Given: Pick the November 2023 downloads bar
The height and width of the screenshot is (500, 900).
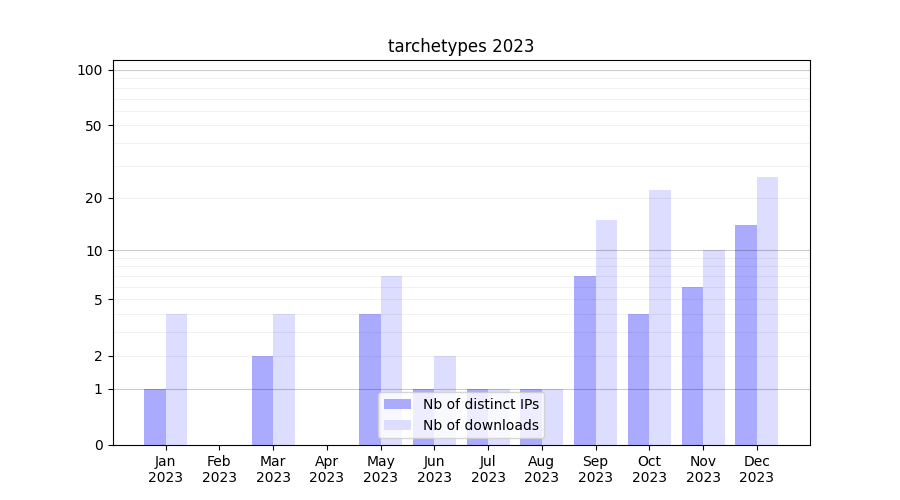Looking at the screenshot, I should (x=714, y=347).
